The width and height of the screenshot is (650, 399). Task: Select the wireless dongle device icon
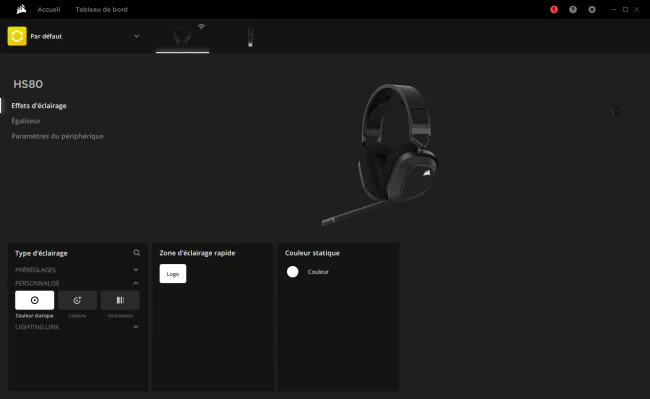pos(250,37)
